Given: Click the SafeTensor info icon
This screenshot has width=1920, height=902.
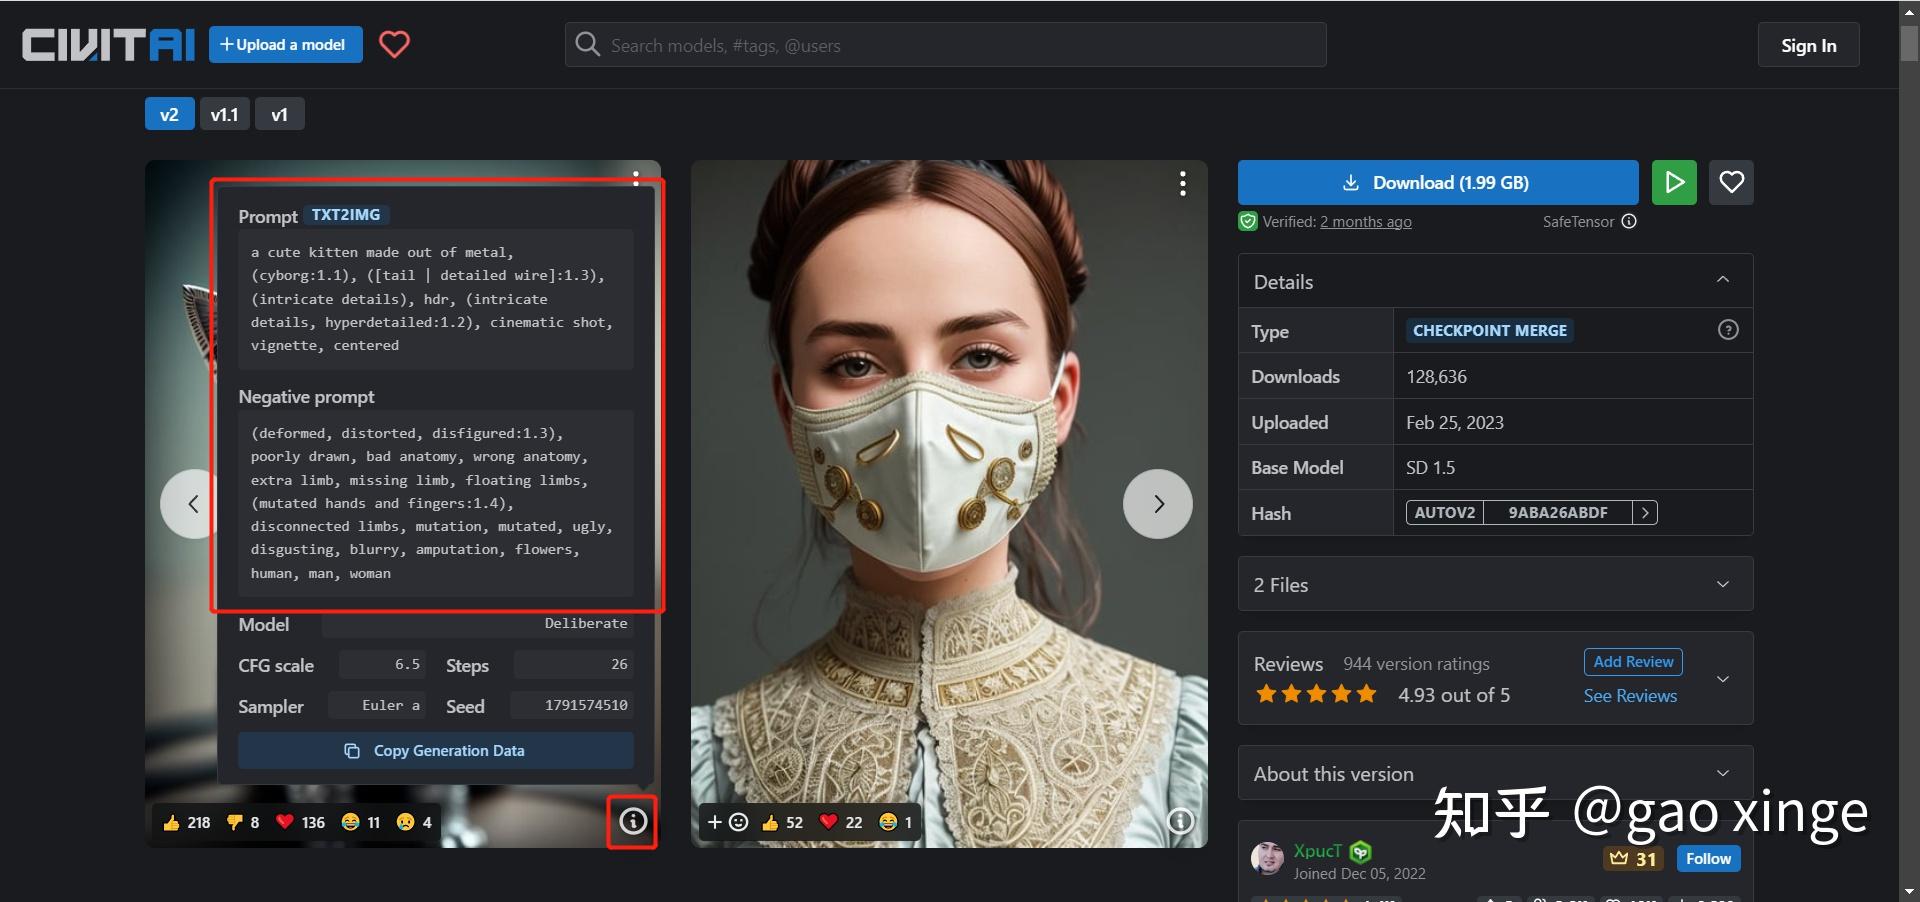Looking at the screenshot, I should 1629,221.
